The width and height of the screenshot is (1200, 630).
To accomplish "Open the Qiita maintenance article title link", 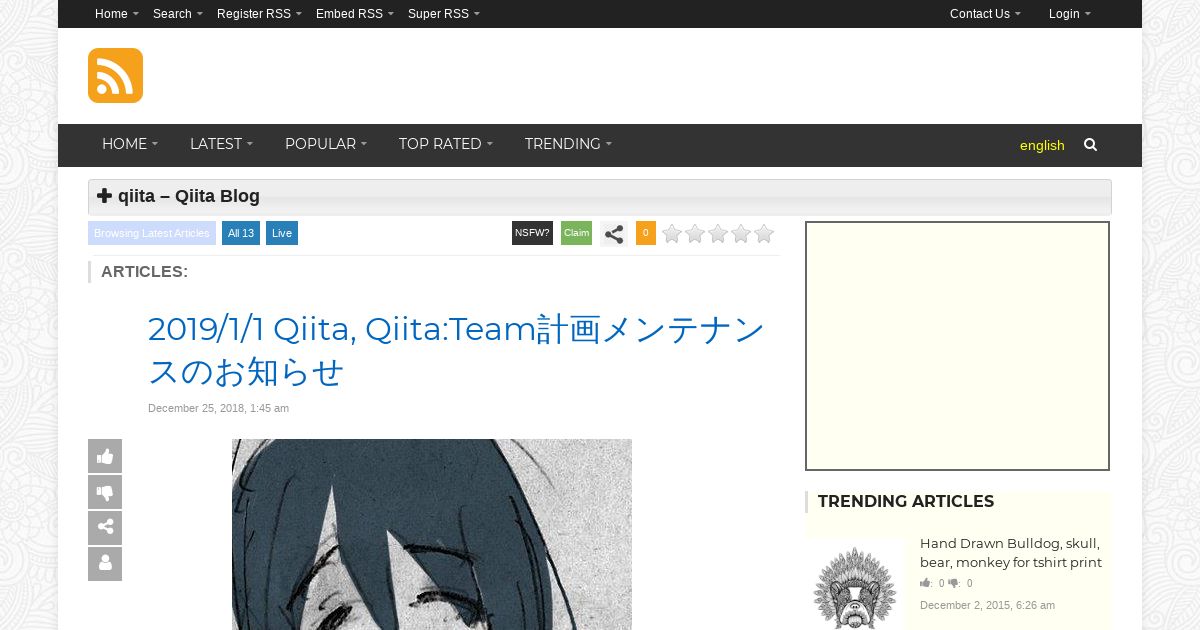I will pyautogui.click(x=456, y=350).
